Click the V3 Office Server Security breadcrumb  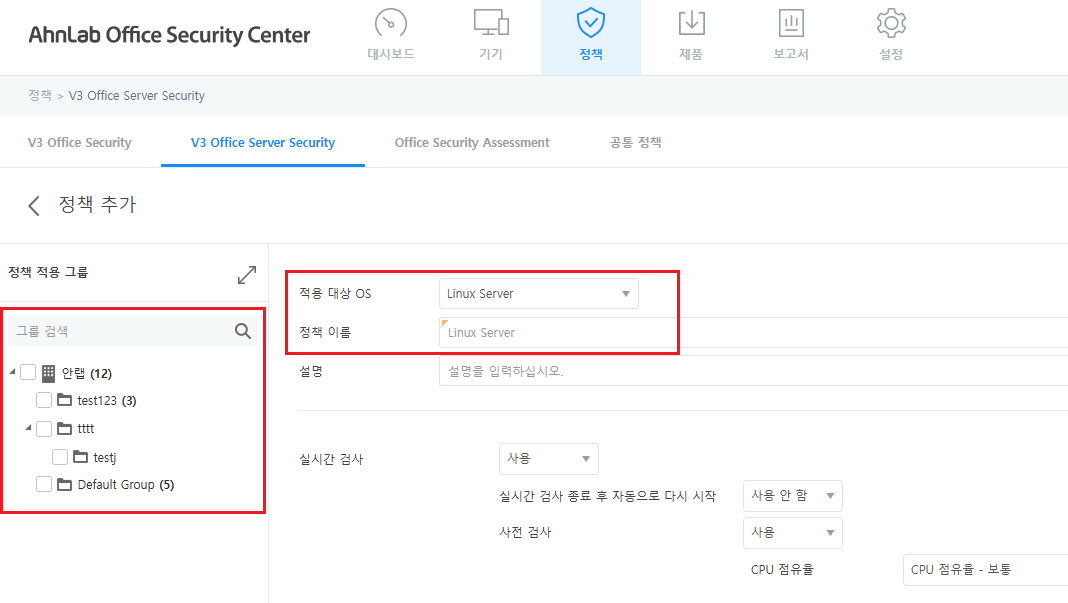[136, 95]
